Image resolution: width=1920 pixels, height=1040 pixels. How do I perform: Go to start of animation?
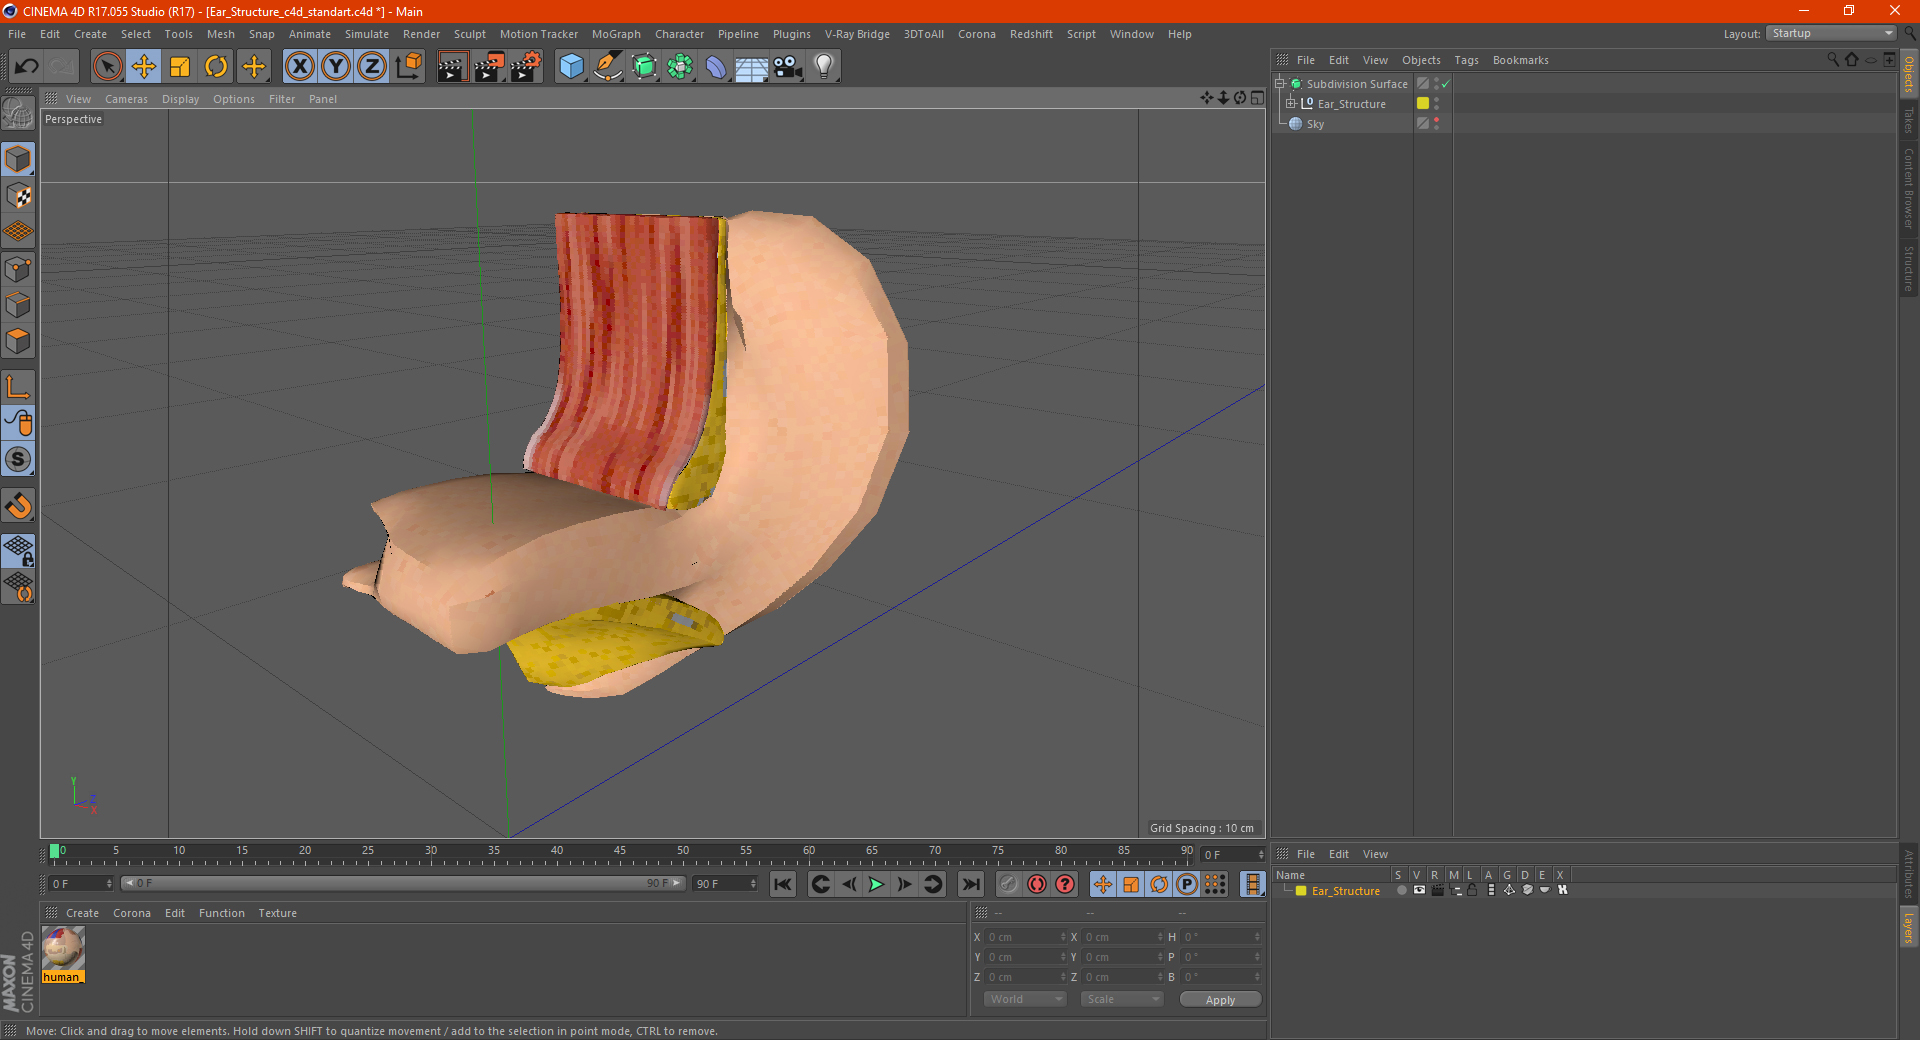(x=783, y=884)
